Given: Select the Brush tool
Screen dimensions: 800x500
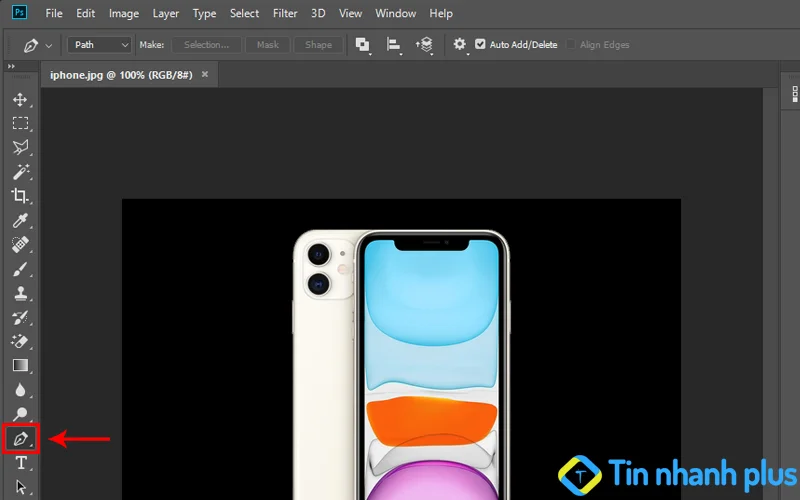Looking at the screenshot, I should [20, 269].
